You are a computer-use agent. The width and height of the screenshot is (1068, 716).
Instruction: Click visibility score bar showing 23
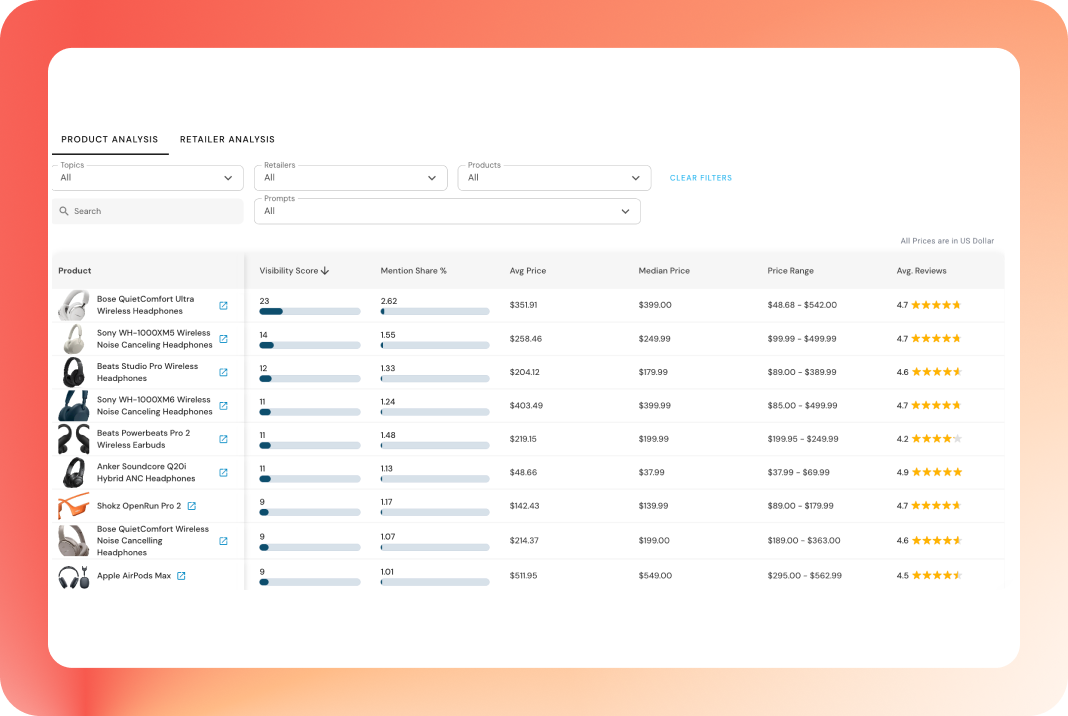point(310,311)
